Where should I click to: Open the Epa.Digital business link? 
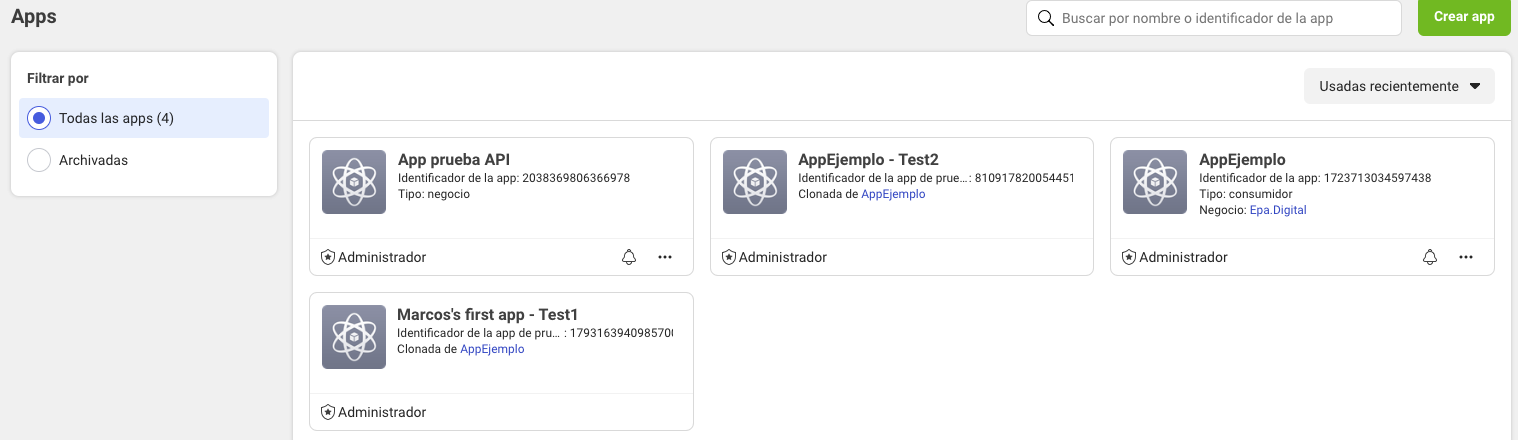click(1278, 210)
